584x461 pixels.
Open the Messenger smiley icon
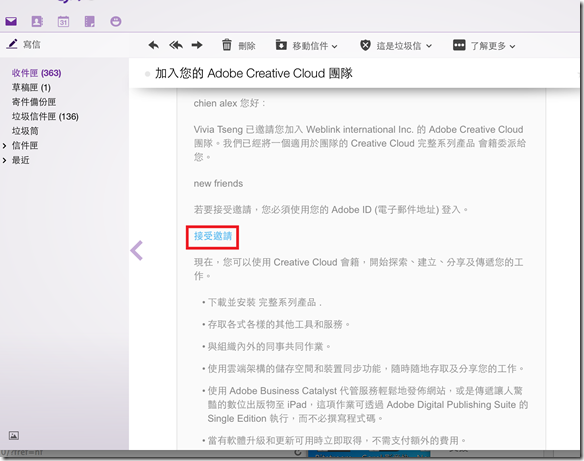point(115,21)
